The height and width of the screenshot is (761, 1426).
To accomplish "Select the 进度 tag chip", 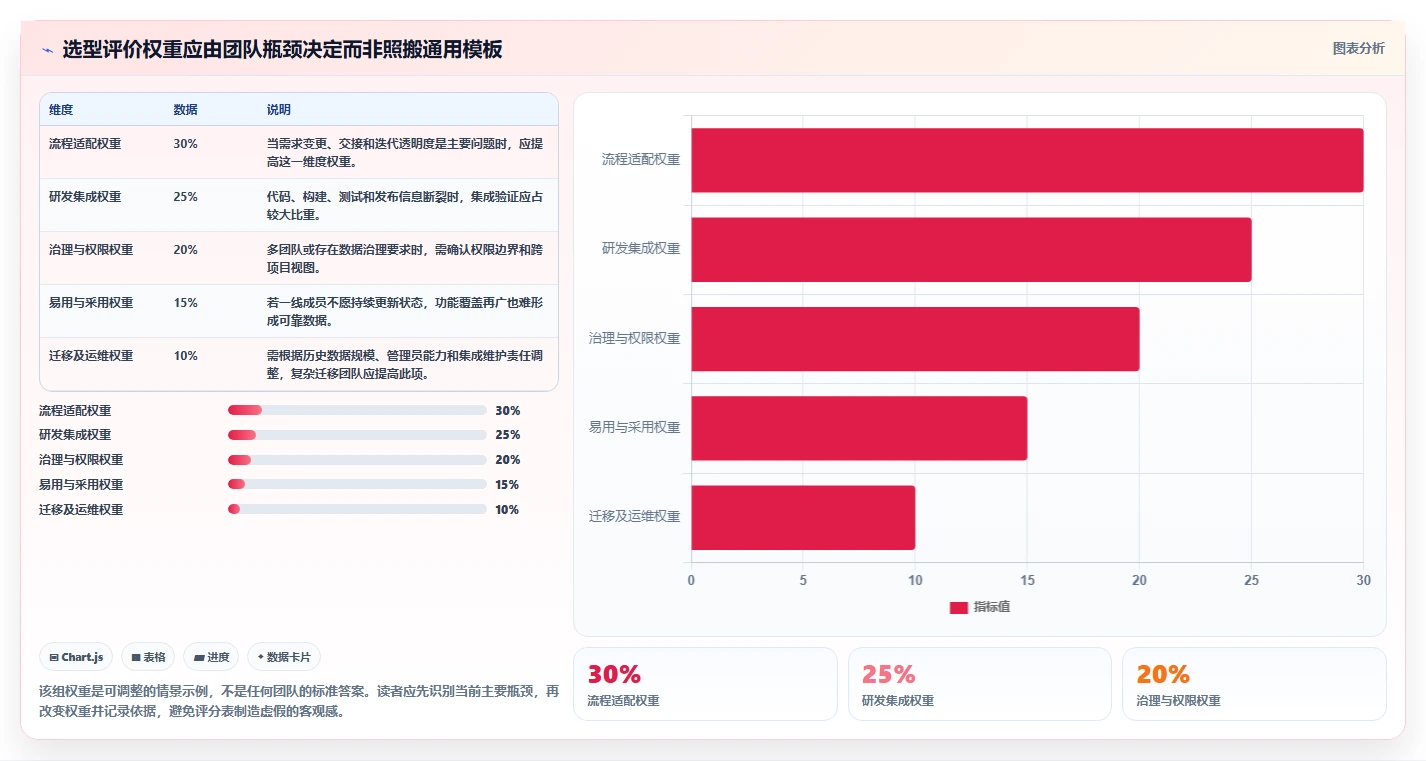I will pyautogui.click(x=211, y=657).
